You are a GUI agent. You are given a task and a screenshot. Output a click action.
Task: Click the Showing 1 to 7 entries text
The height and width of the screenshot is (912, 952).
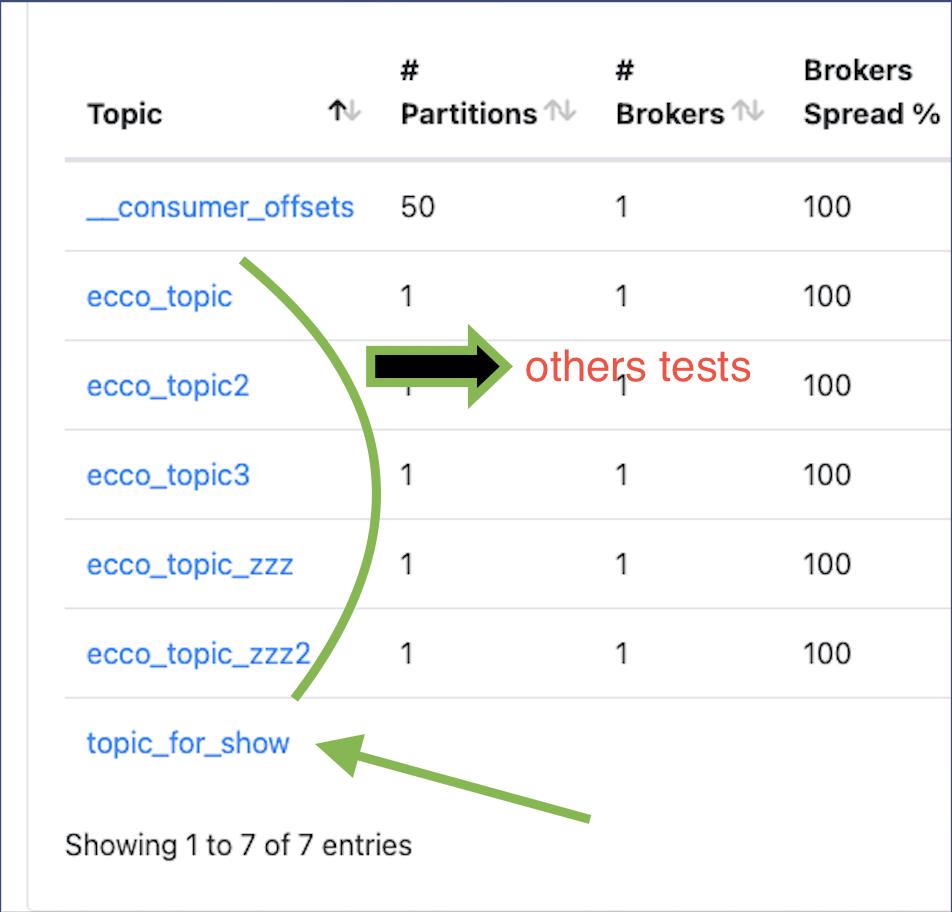pyautogui.click(x=238, y=845)
